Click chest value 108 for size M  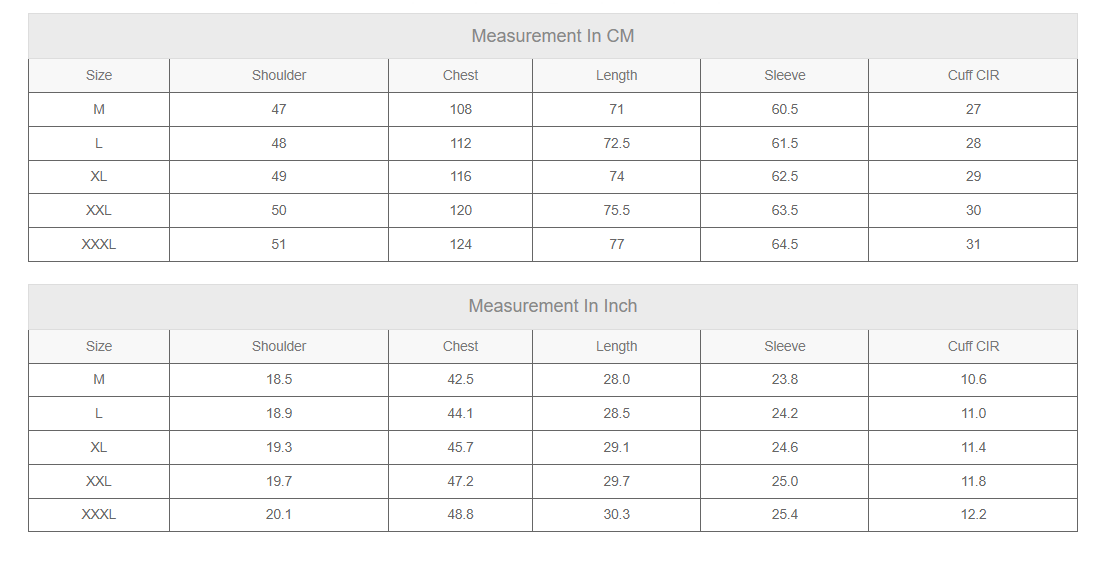point(460,109)
